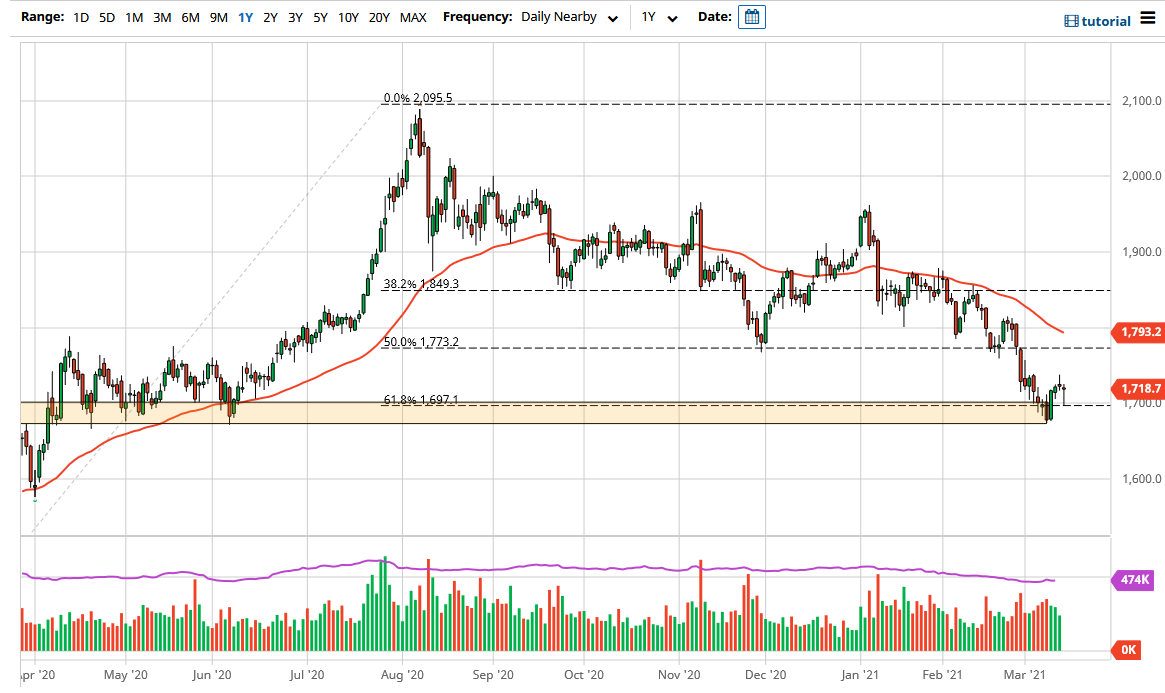Screen dimensions: 1165x693
Task: Click the Dec '20 axis label
Action: 765,674
